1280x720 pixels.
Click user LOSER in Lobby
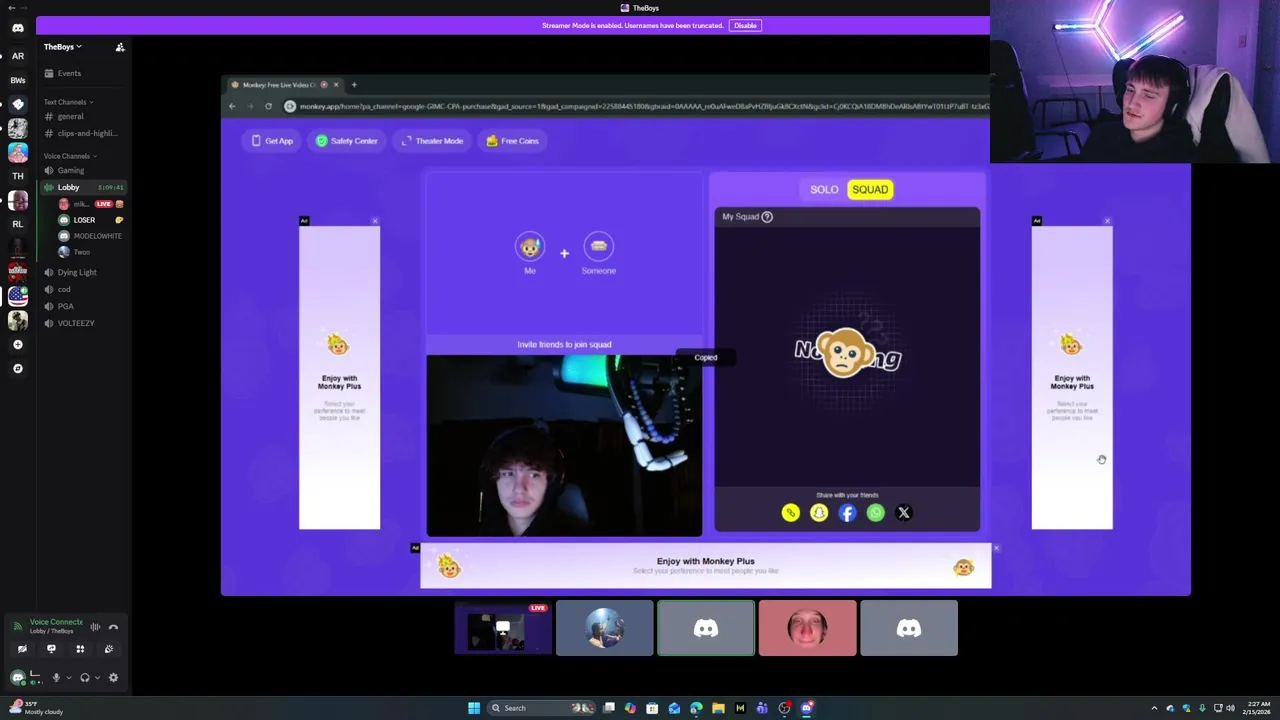pos(90,220)
